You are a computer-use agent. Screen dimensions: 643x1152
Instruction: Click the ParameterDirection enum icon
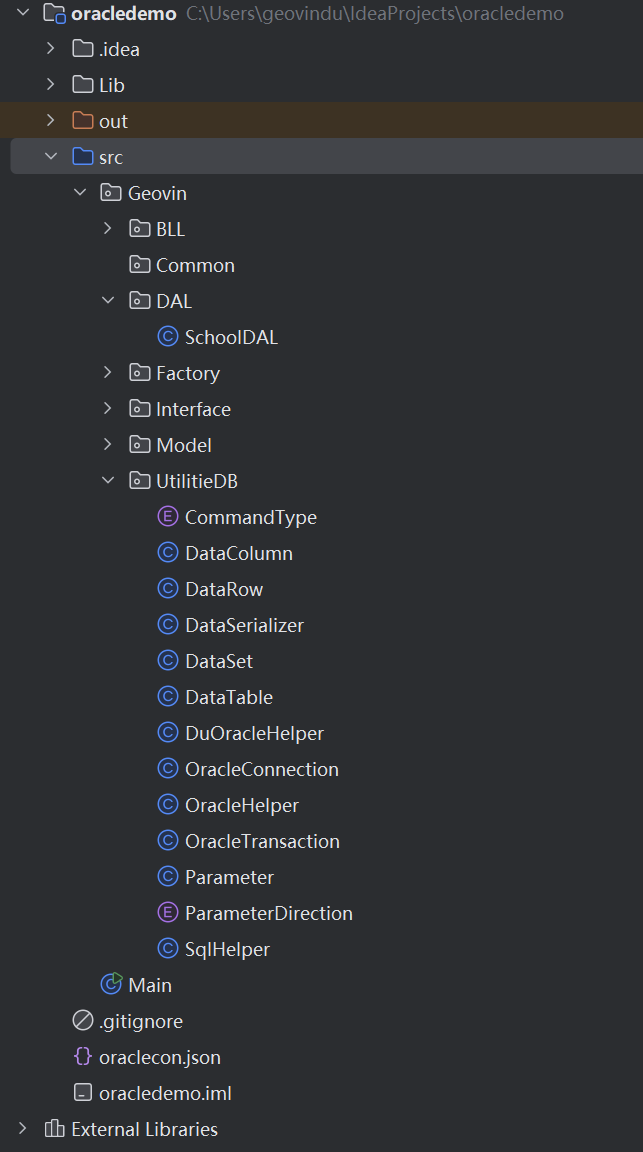(x=168, y=913)
